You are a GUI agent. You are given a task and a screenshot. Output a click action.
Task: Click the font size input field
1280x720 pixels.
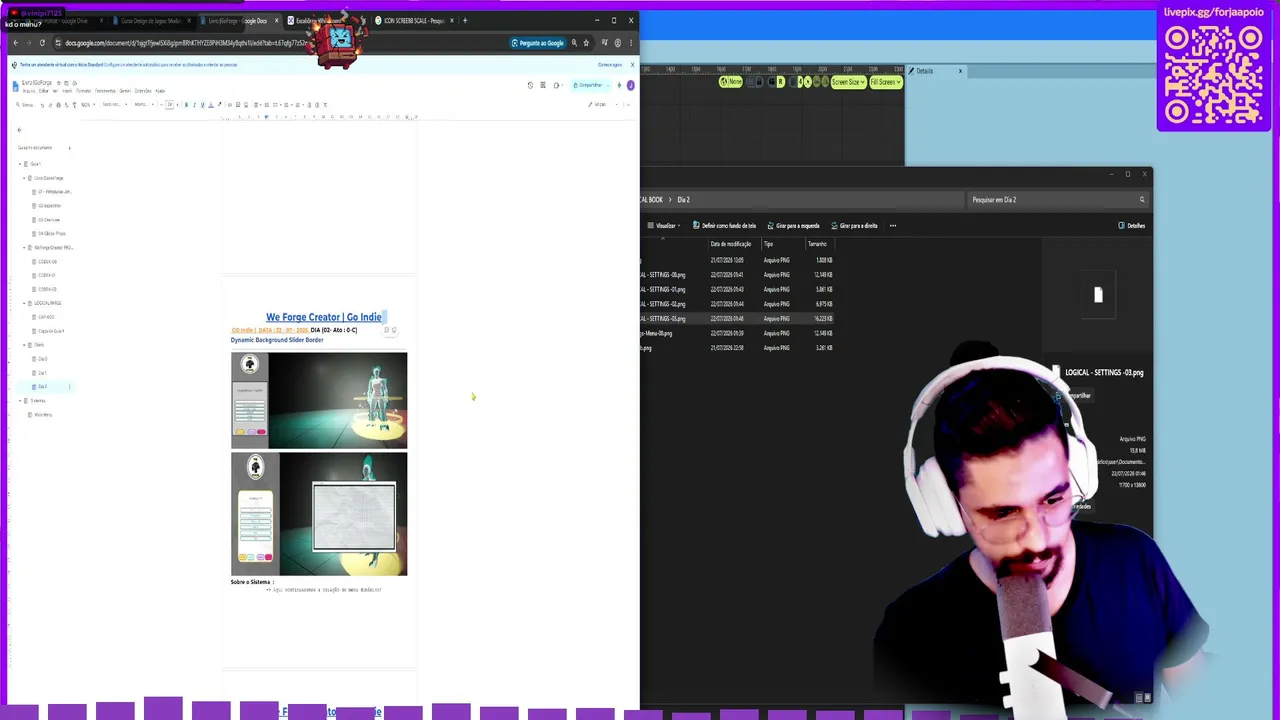[170, 105]
